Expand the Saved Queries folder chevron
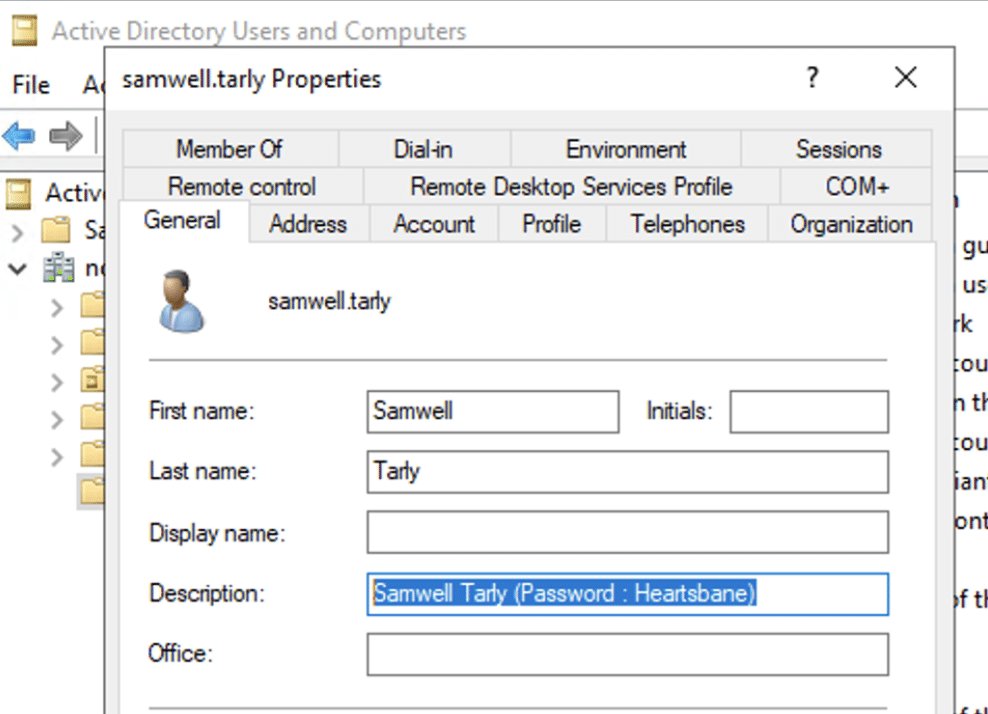 pos(17,232)
